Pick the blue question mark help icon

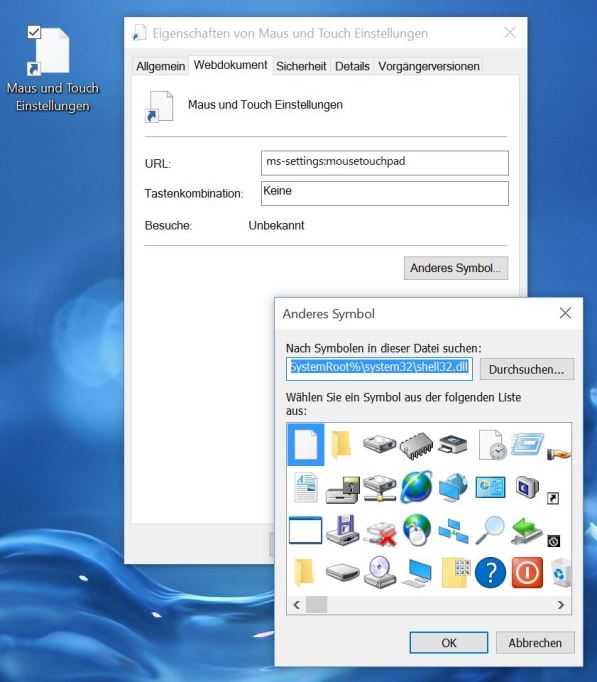[490, 573]
